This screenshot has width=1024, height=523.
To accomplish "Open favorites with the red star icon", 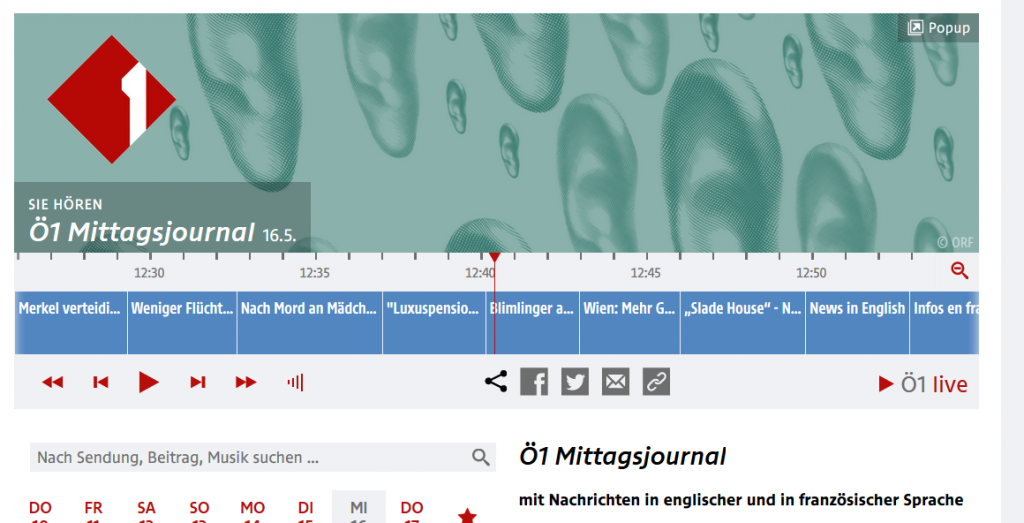I will [x=467, y=516].
